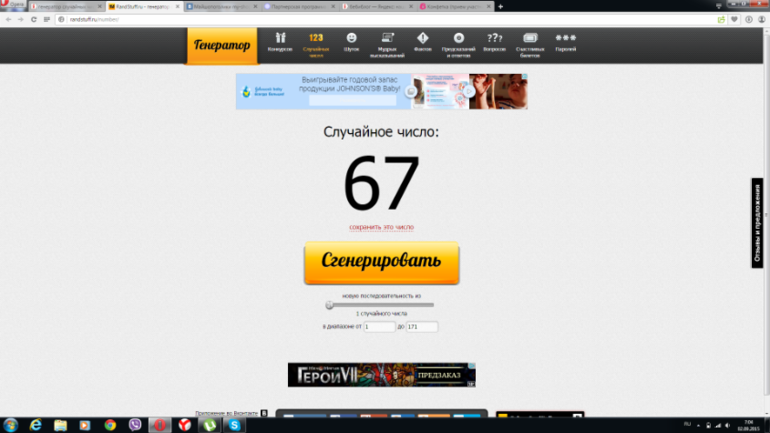The height and width of the screenshot is (433, 770).
Task: Switch to the RandStuff.ru browser tab
Action: (x=145, y=6)
